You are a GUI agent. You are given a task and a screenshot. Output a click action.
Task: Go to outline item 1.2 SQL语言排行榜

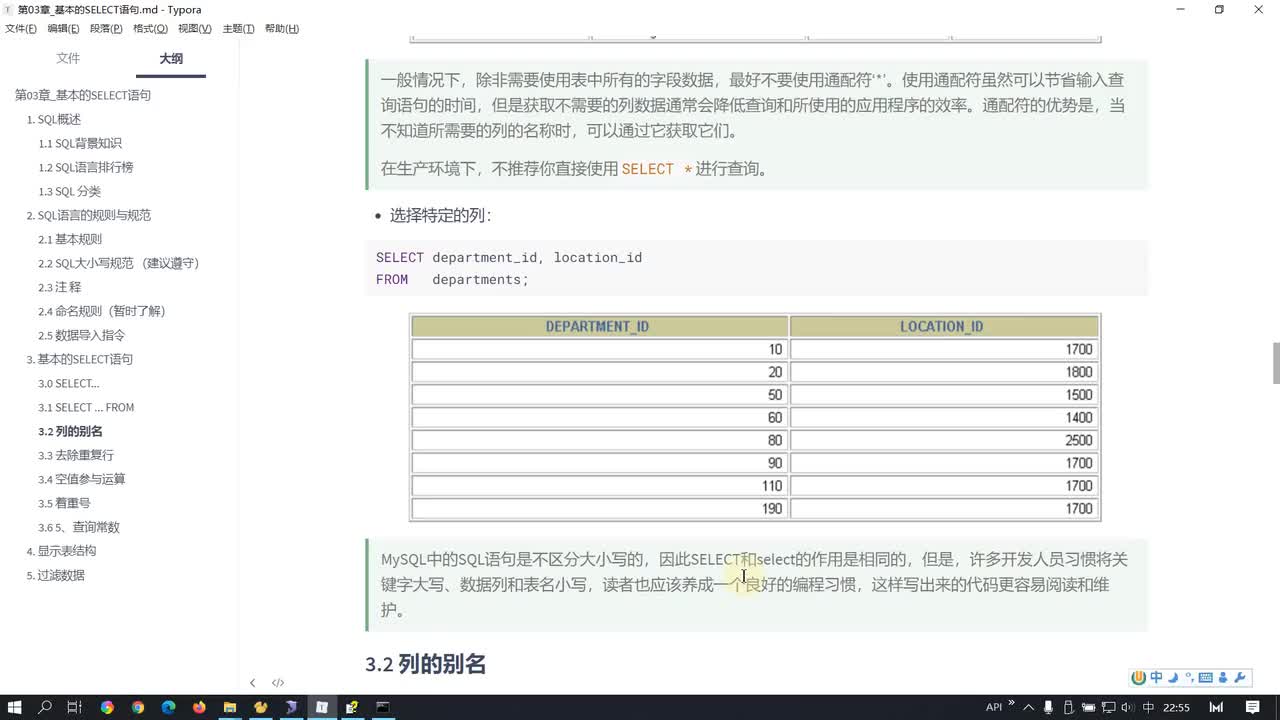point(86,167)
